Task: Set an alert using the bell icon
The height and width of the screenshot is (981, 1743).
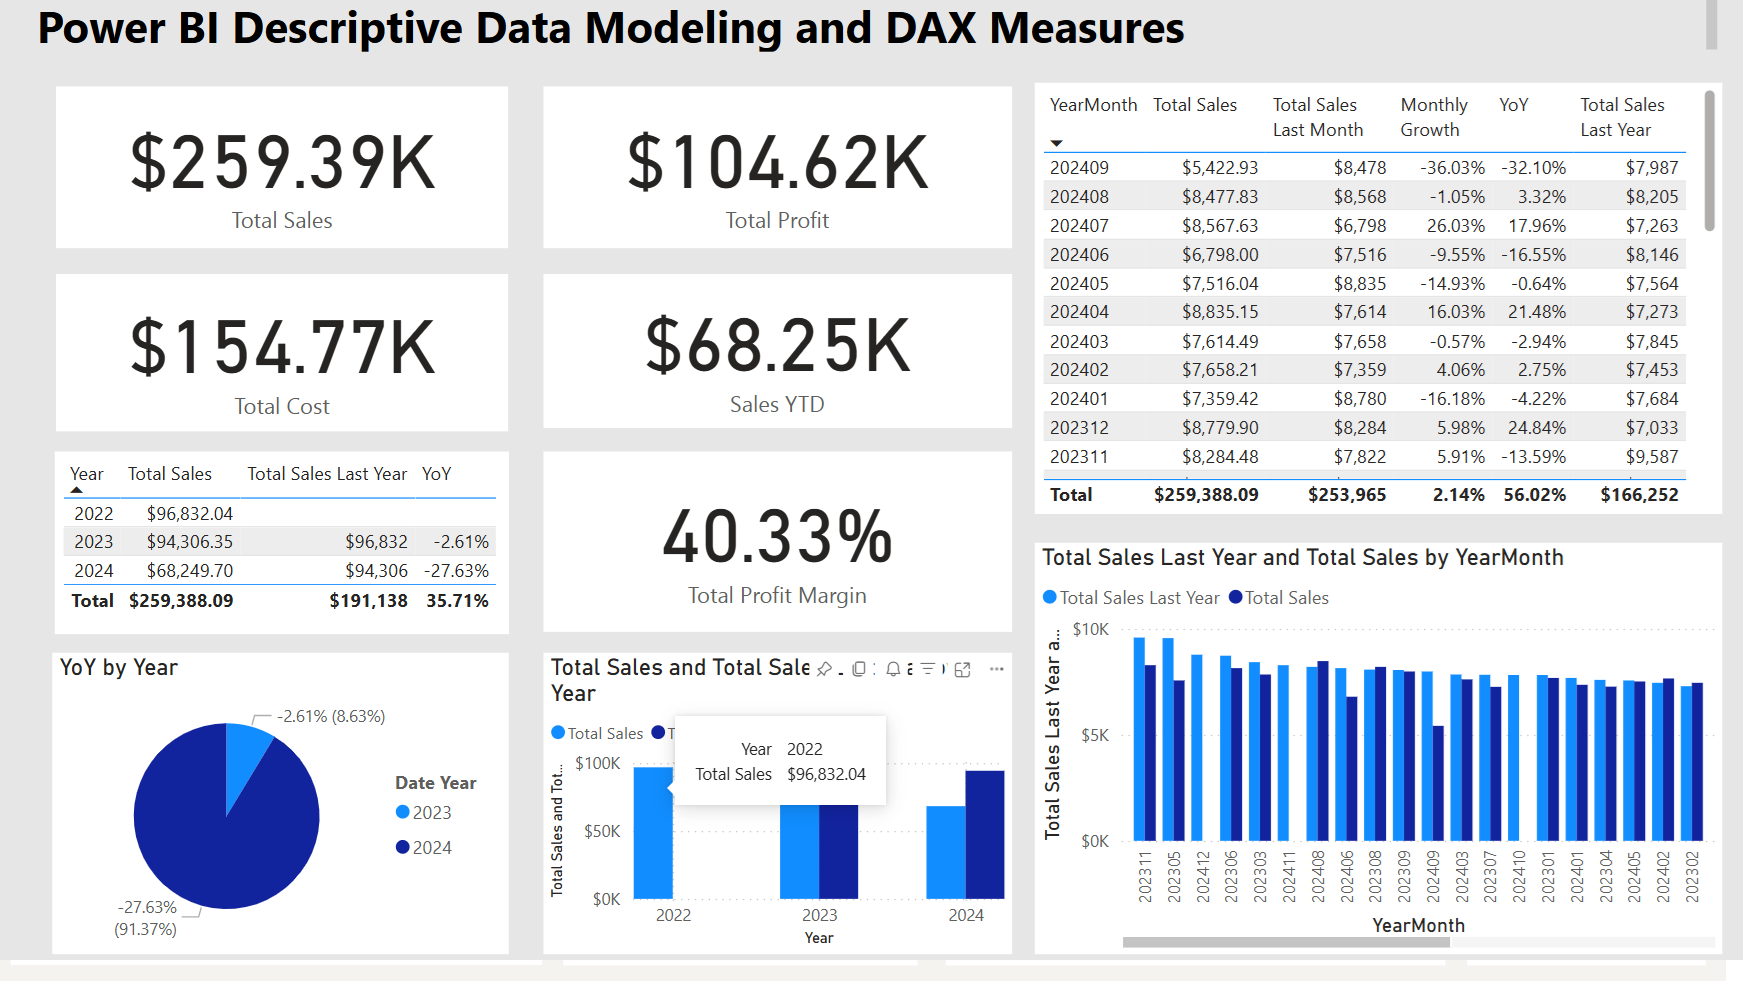Action: (893, 669)
